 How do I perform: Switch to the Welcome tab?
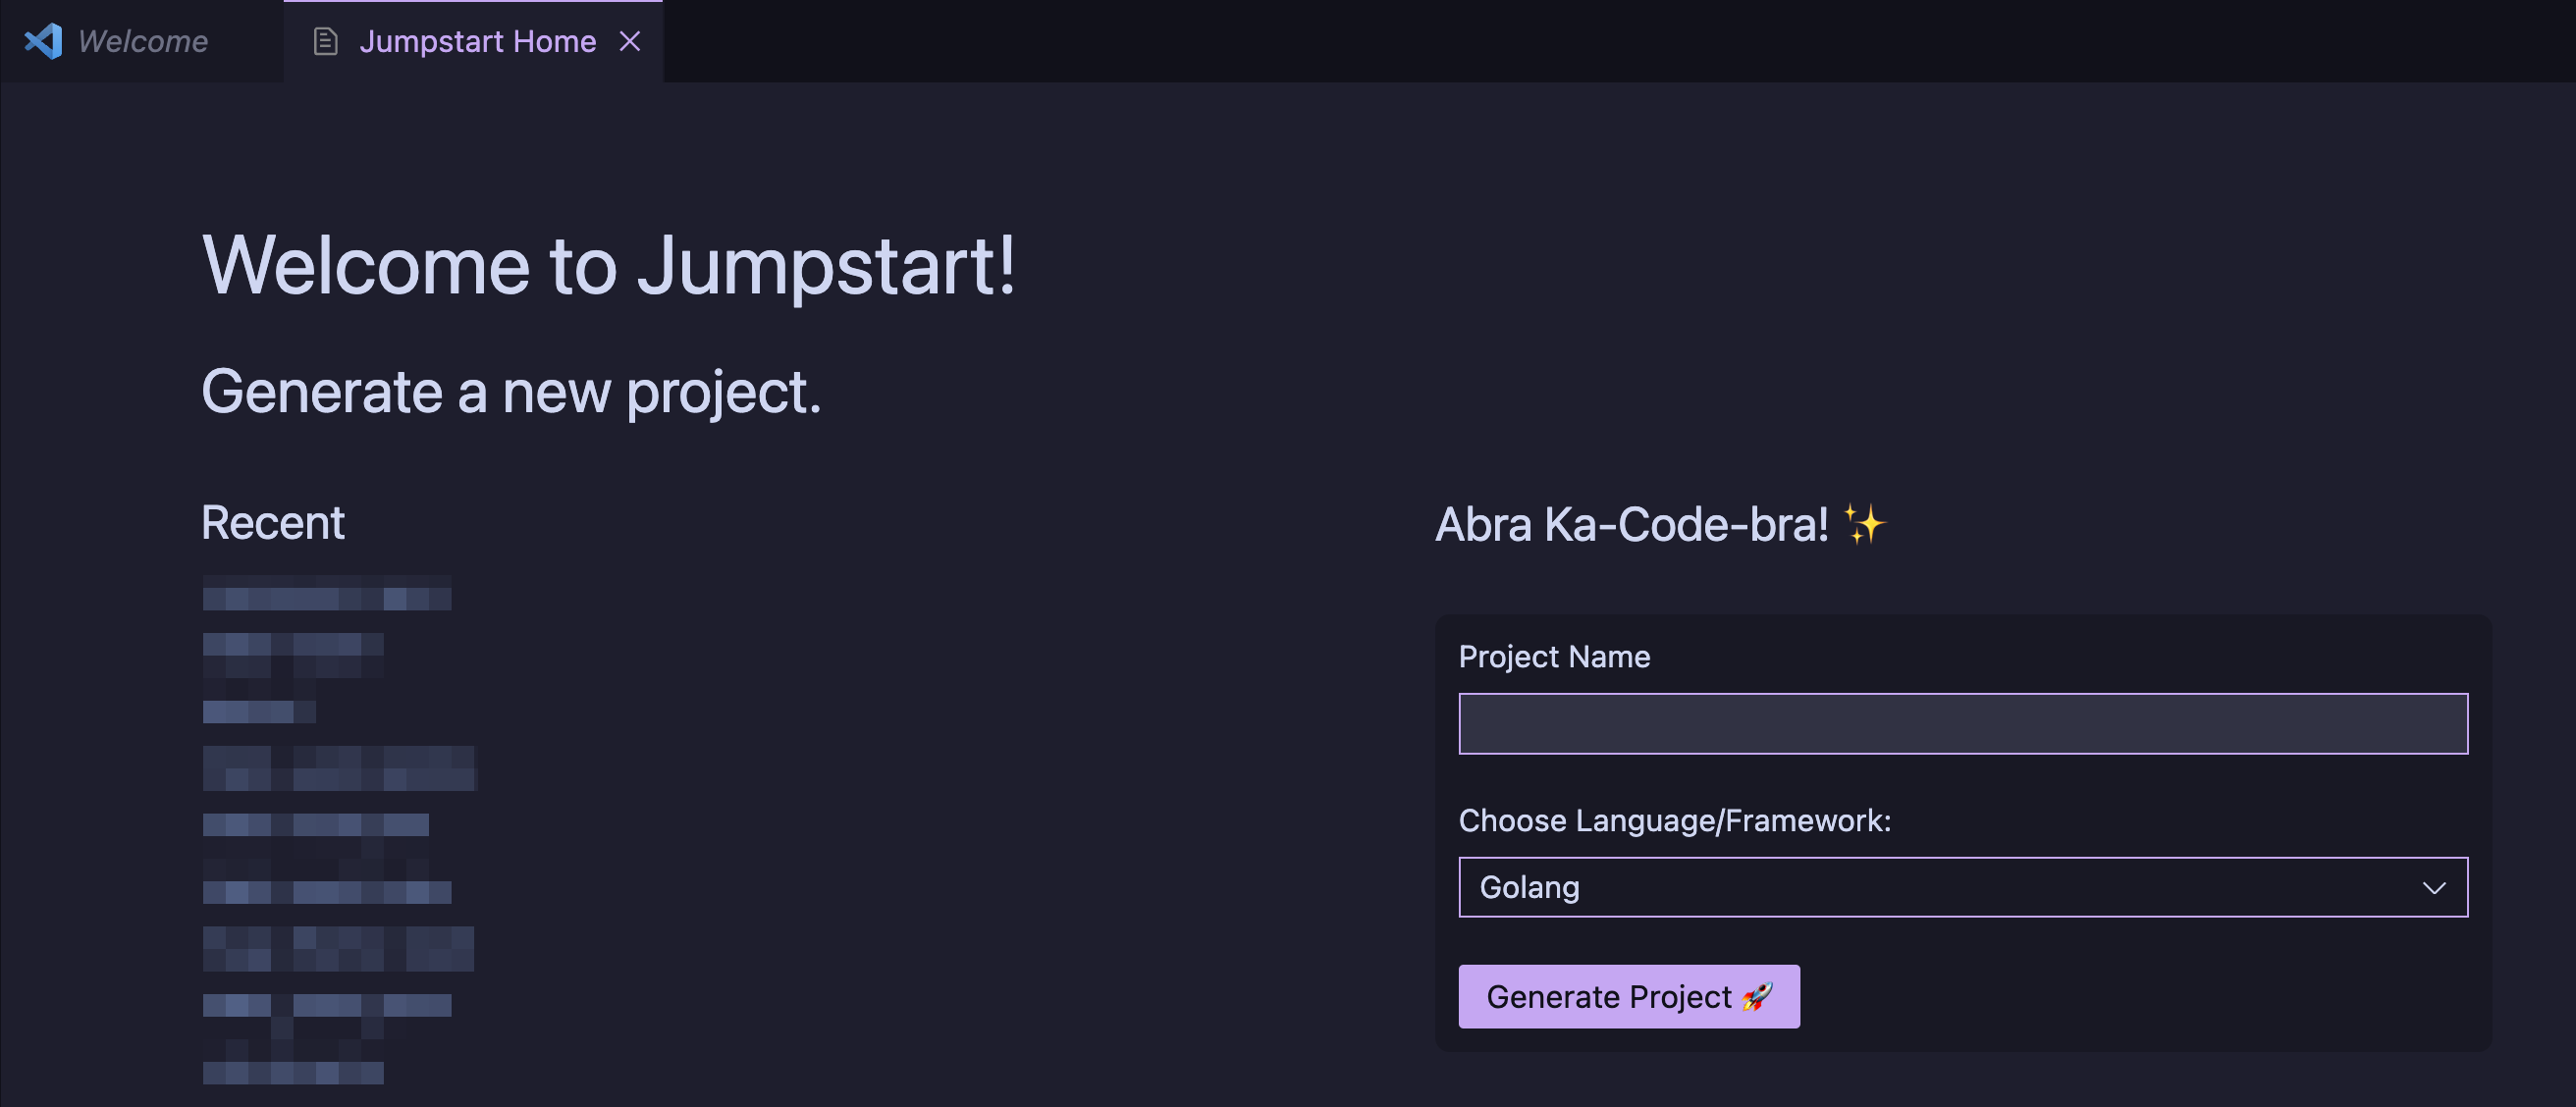point(143,41)
